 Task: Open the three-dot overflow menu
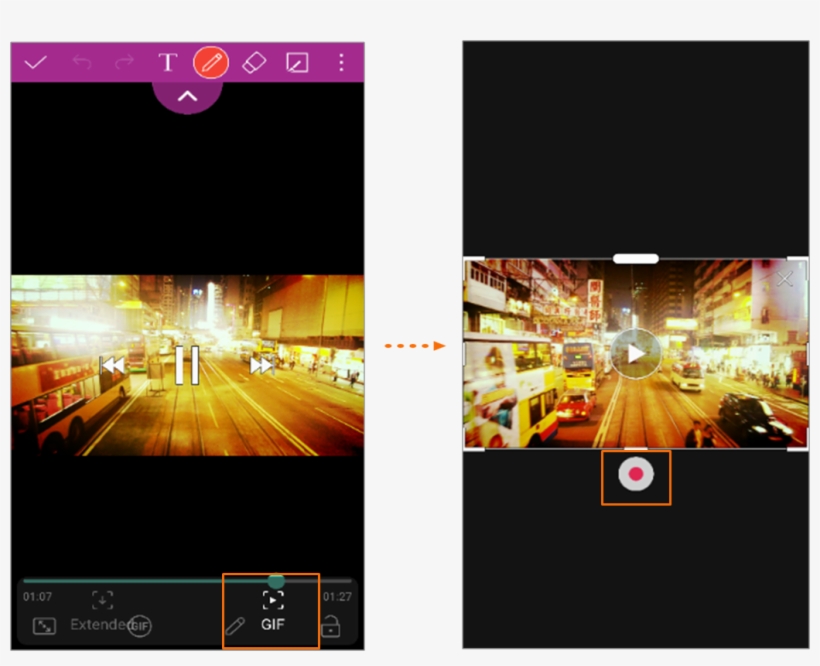pos(341,62)
